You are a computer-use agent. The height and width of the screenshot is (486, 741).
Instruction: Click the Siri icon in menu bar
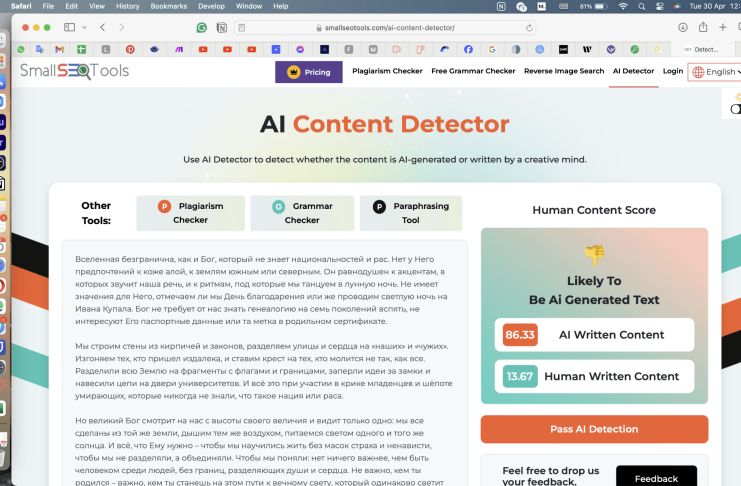click(677, 6)
